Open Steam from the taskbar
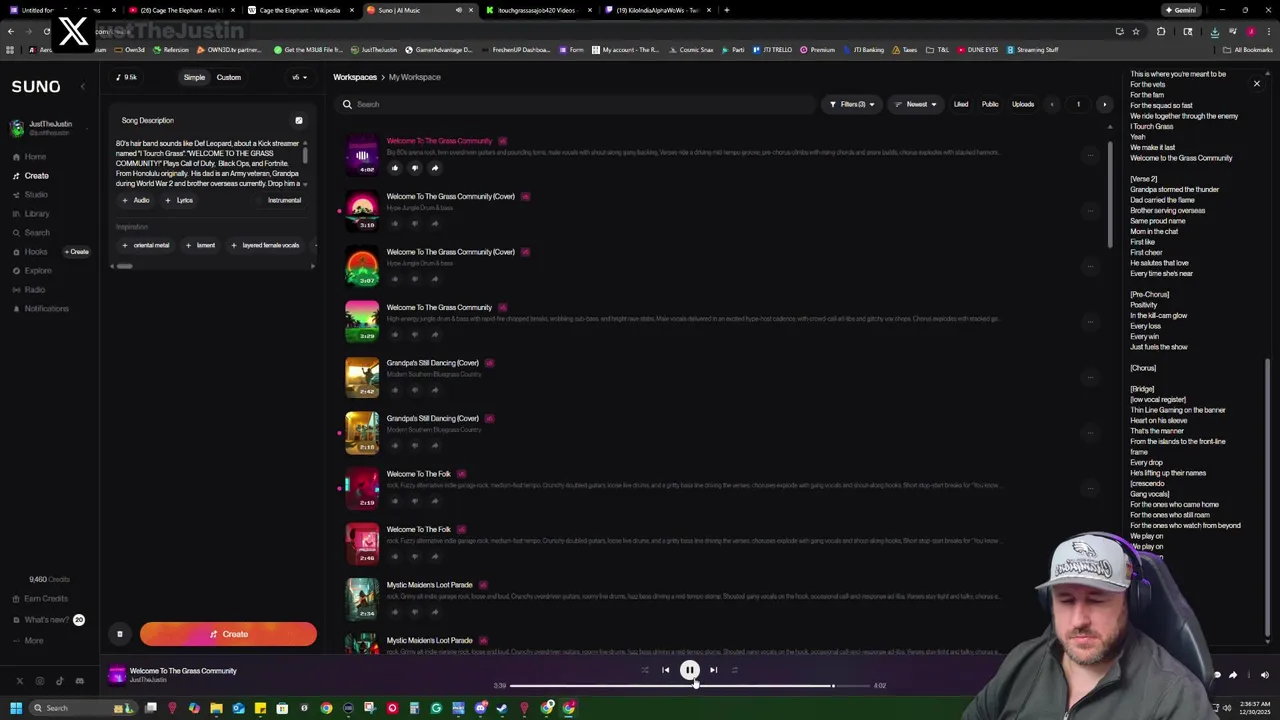The height and width of the screenshot is (720, 1280). point(502,708)
